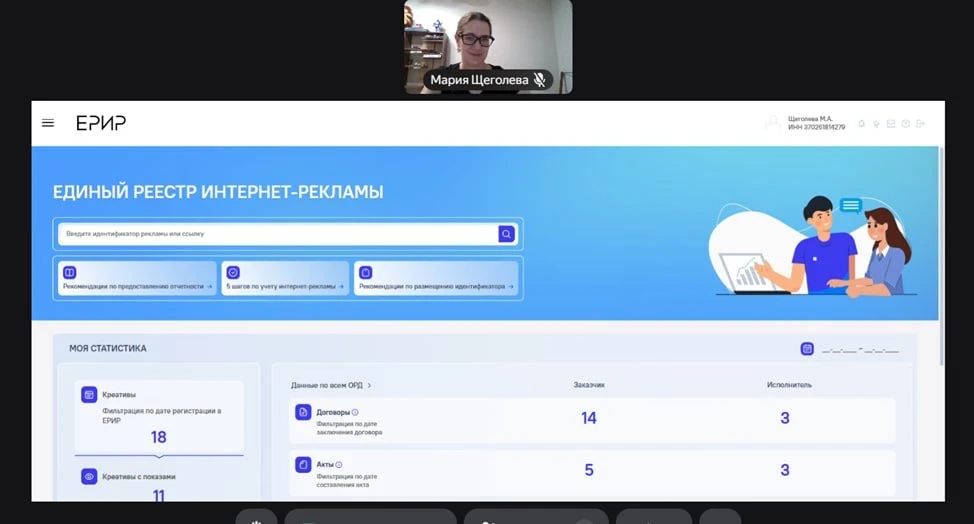The image size is (974, 524).
Task: Click the ЕДИНЫЙ РЕЕСТР ИНТЕРНЕТ-РЕКЛАМЫ heading
Action: click(217, 192)
